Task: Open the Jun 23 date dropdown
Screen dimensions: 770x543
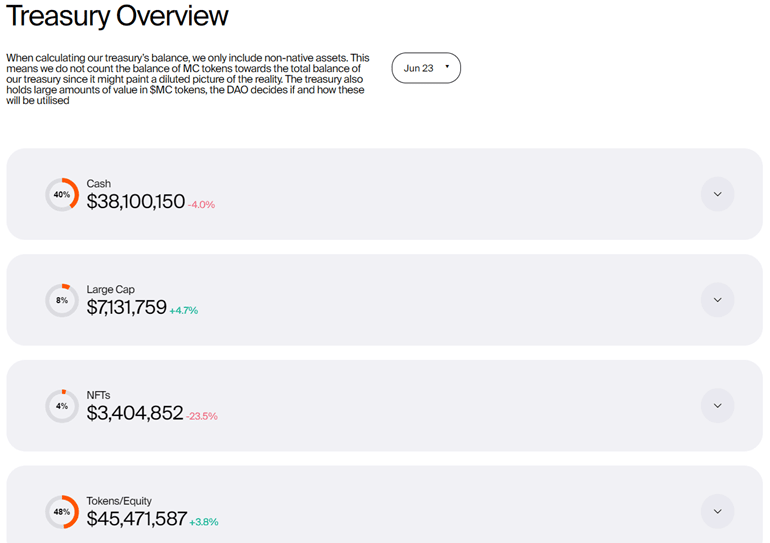Action: 426,68
